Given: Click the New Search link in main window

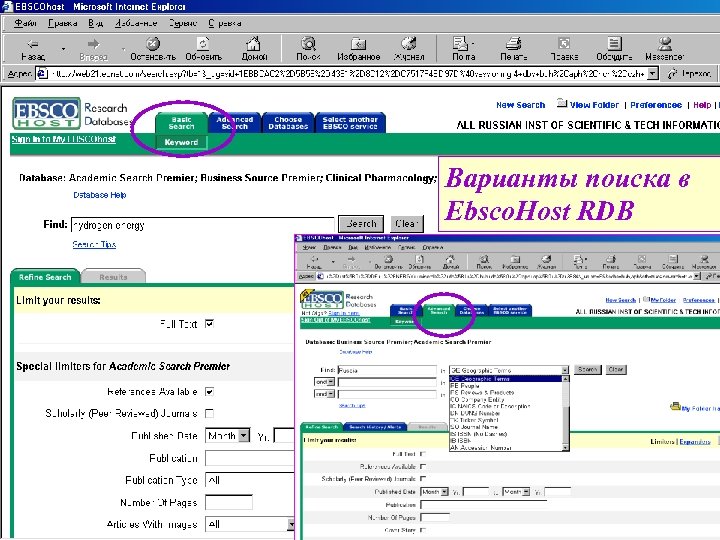Looking at the screenshot, I should 520,105.
